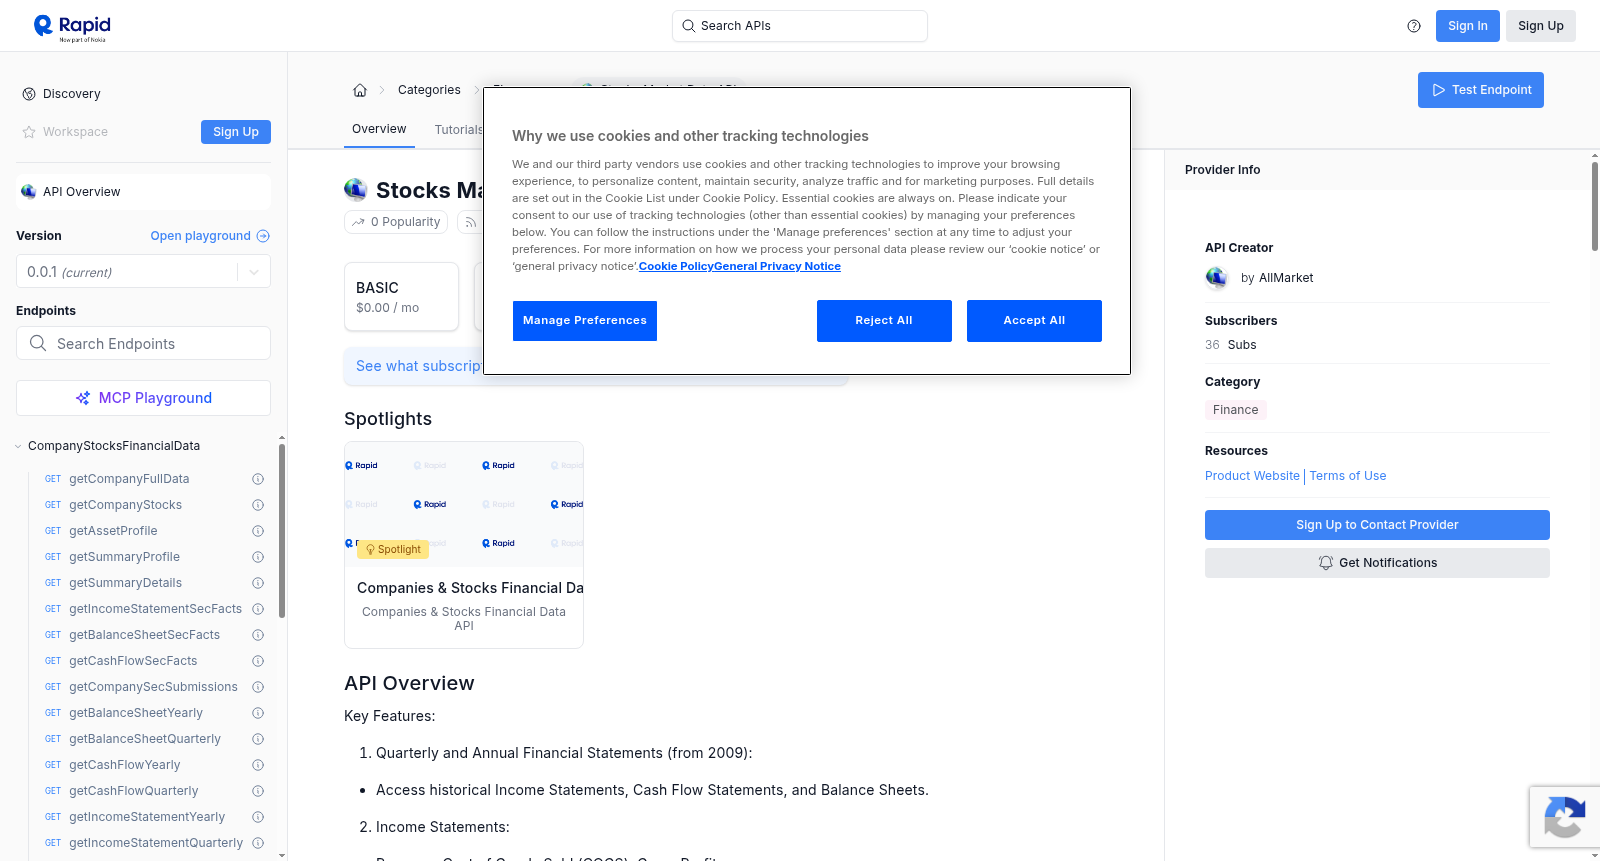Select the getCompanyFullData endpoint

coord(129,479)
